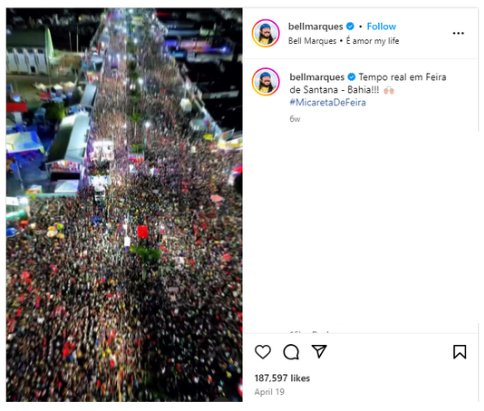Screen dimensions: 484x411
Task: Click the verified badge in the caption
Action: point(351,77)
